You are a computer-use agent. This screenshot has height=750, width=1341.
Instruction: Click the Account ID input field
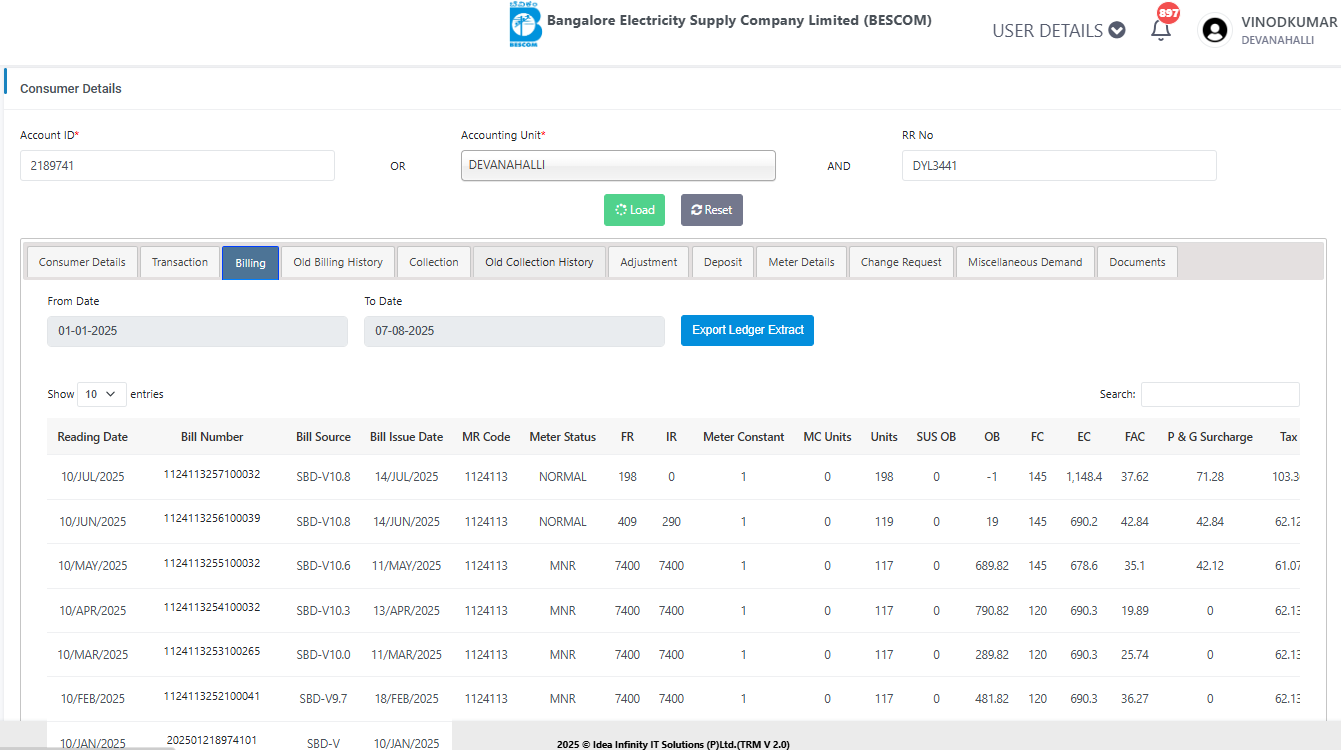point(177,166)
